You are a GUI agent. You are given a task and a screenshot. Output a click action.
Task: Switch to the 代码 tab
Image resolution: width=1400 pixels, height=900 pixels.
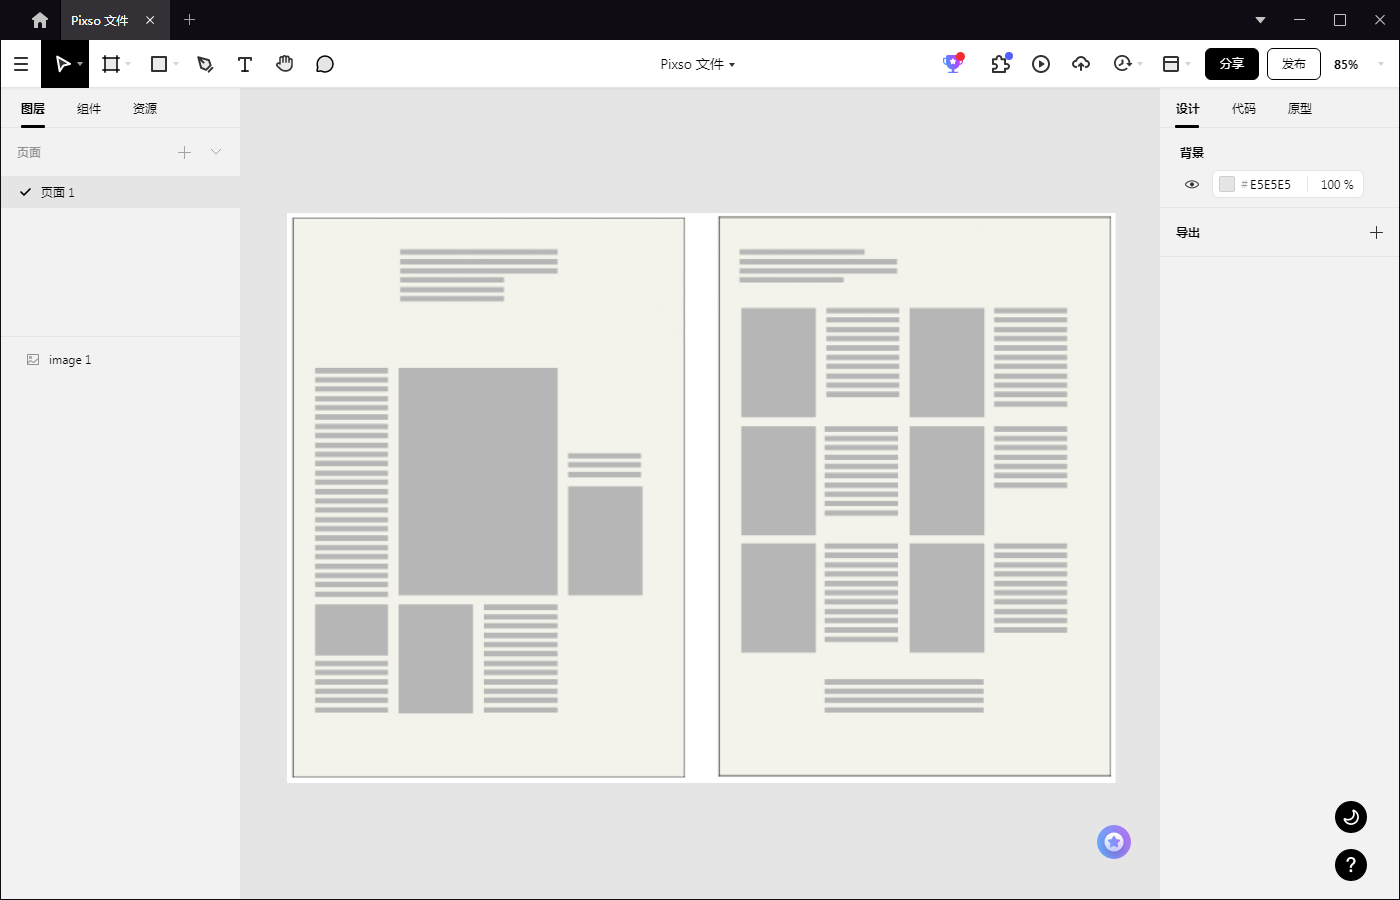click(x=1243, y=108)
